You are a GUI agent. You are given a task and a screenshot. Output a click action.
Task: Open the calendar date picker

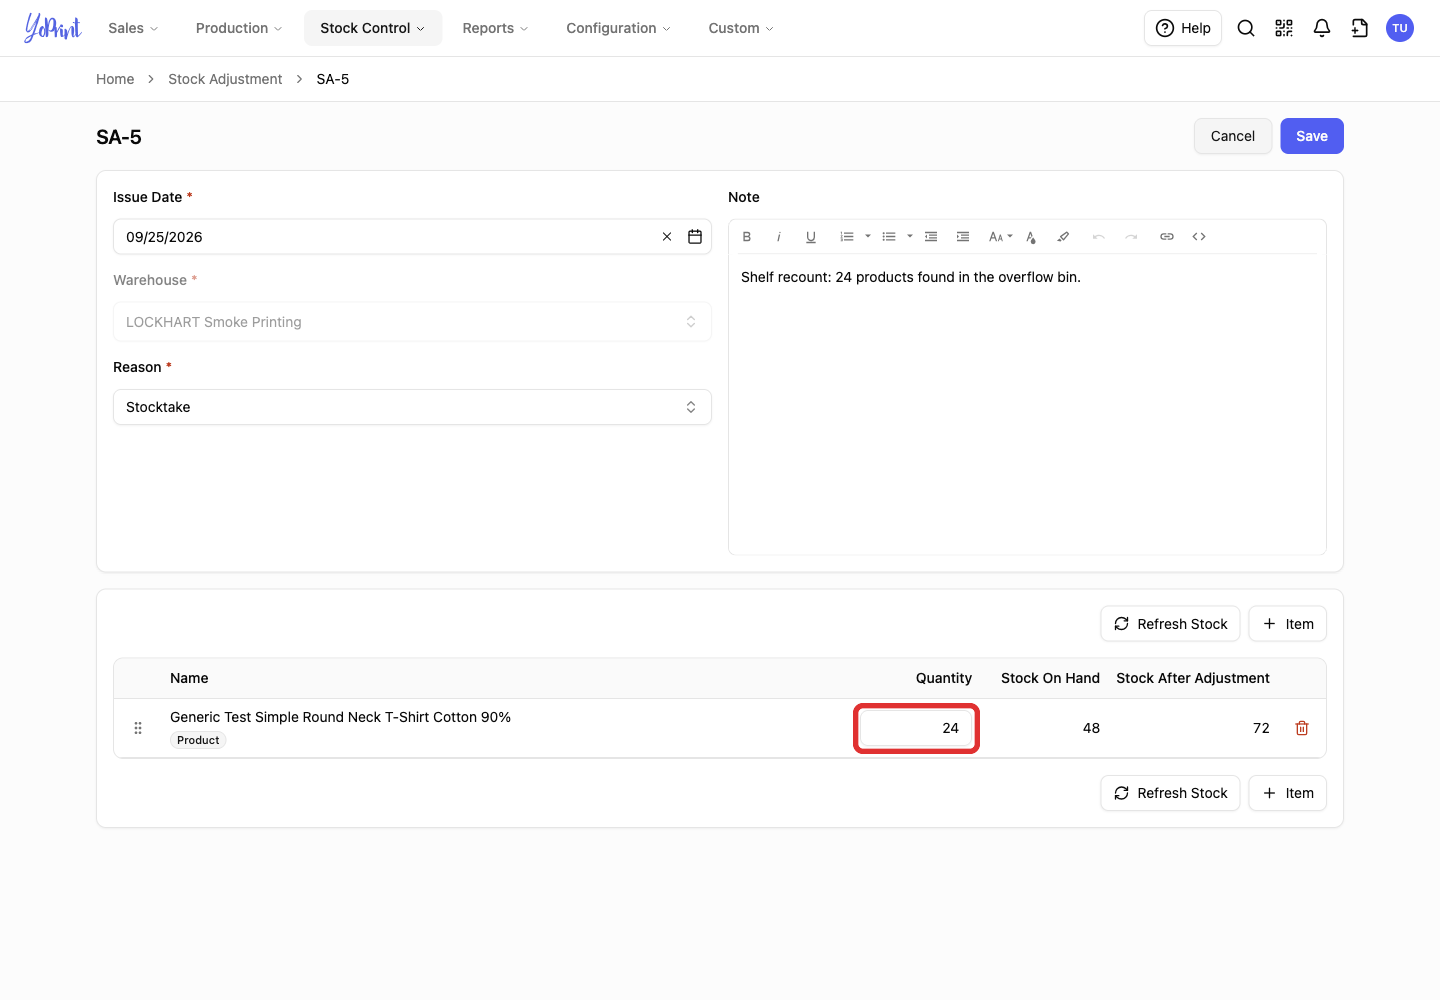coord(695,237)
